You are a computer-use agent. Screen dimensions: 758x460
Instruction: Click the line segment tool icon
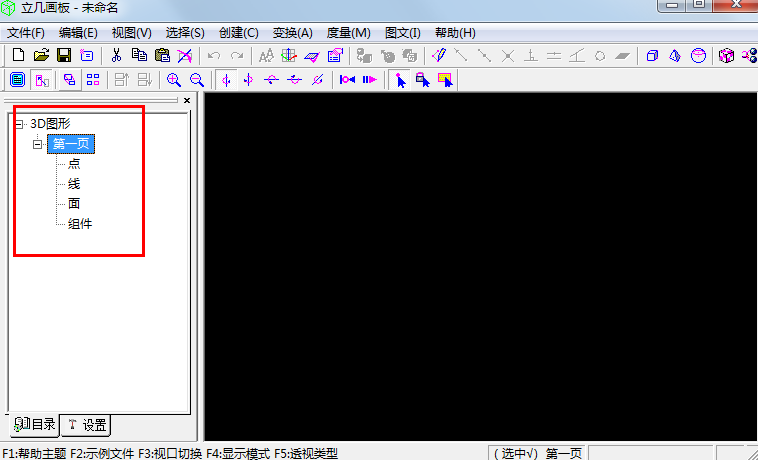(461, 55)
